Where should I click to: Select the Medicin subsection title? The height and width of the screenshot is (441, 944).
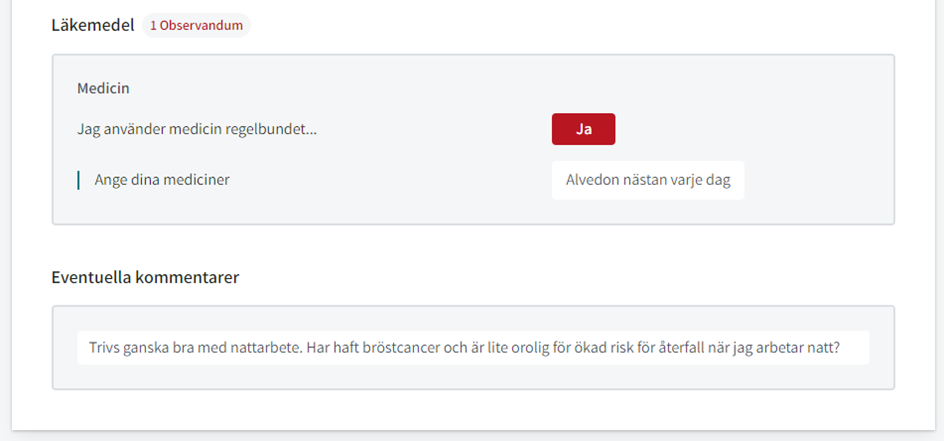pos(103,88)
